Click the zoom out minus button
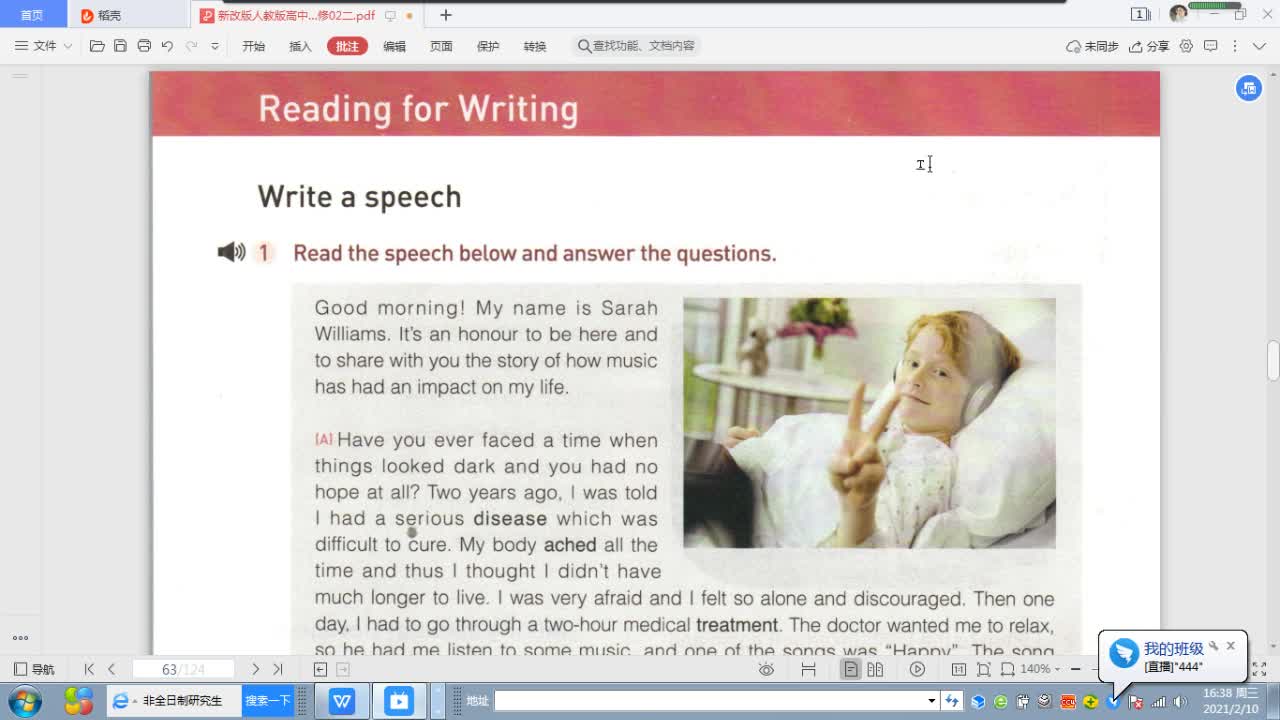The height and width of the screenshot is (720, 1280). tap(1075, 669)
